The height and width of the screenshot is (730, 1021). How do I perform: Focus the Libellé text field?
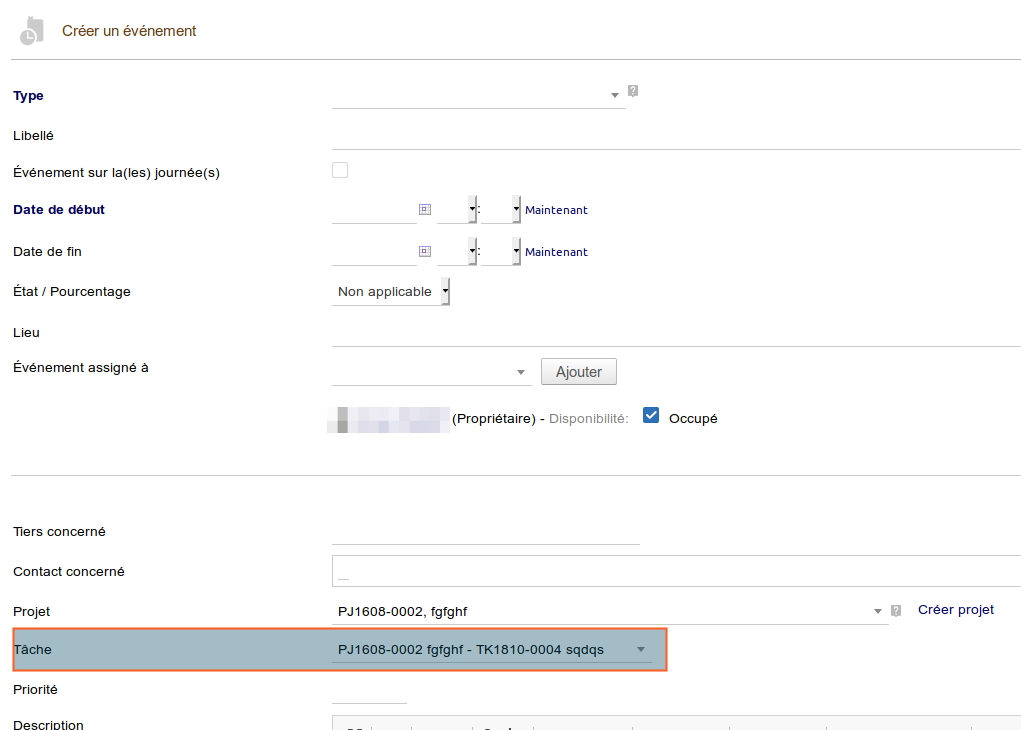[x=675, y=136]
